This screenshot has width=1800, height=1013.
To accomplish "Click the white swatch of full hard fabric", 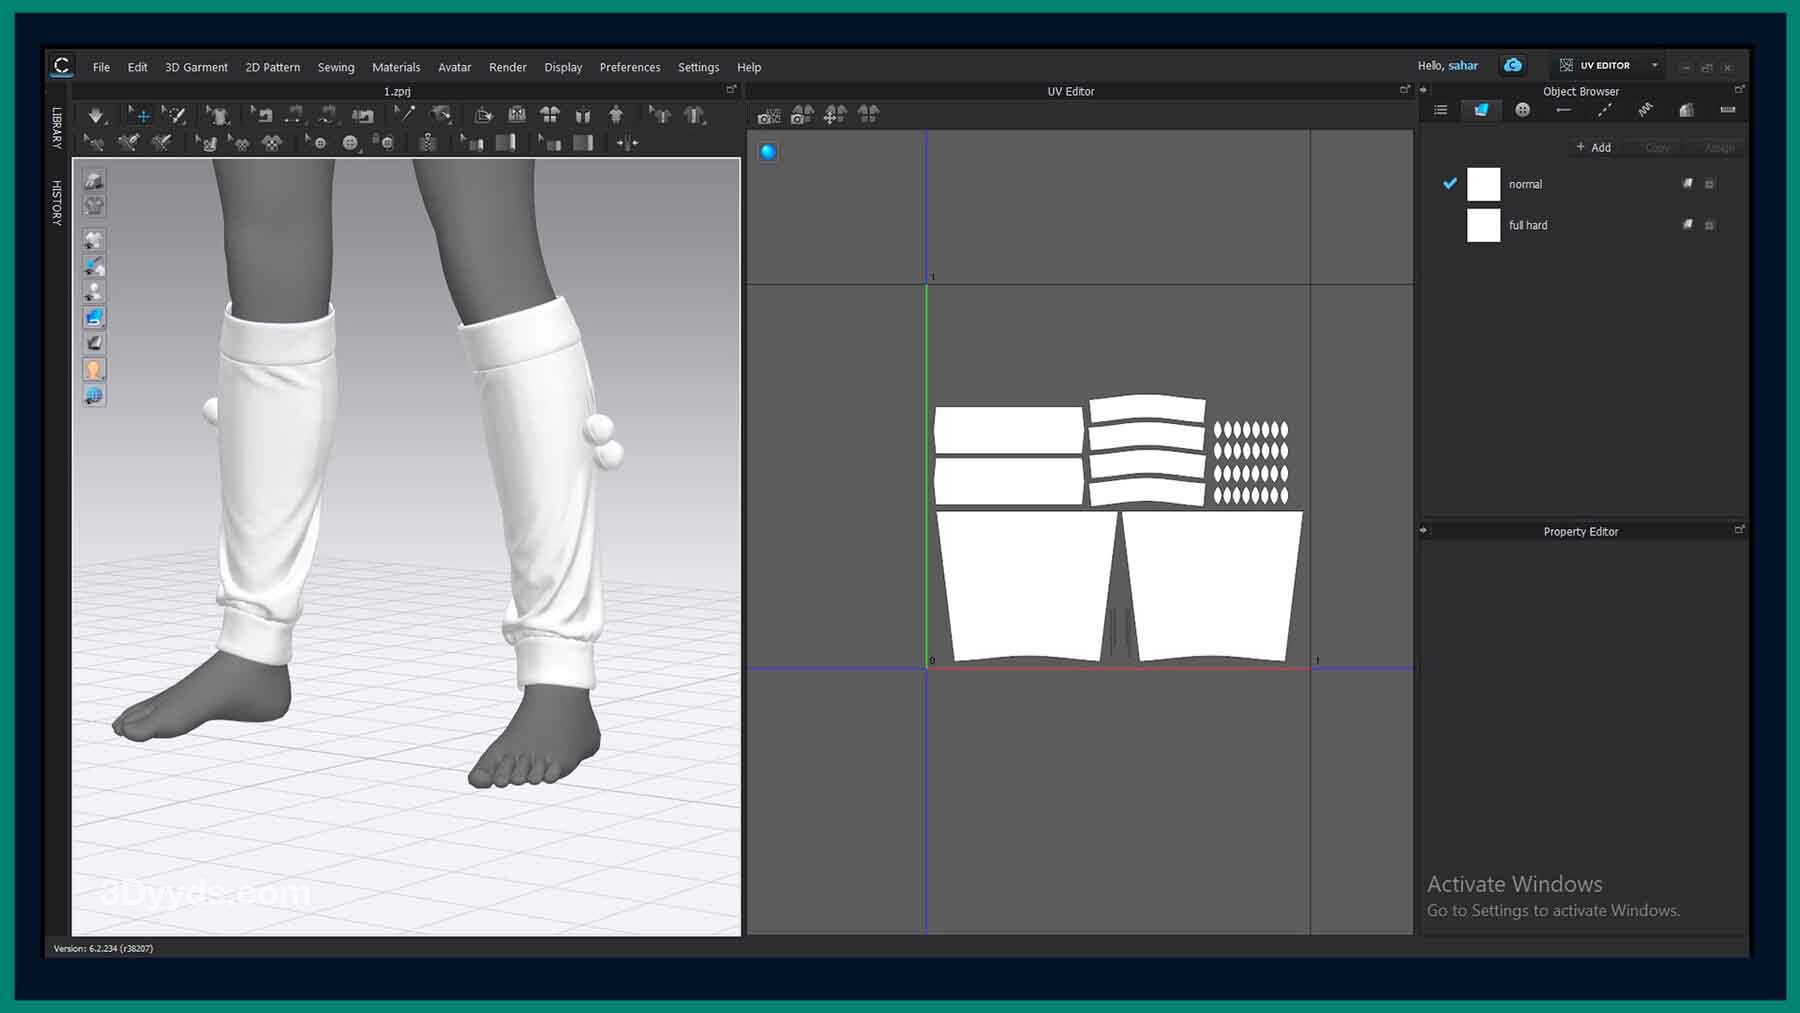I will pos(1483,225).
